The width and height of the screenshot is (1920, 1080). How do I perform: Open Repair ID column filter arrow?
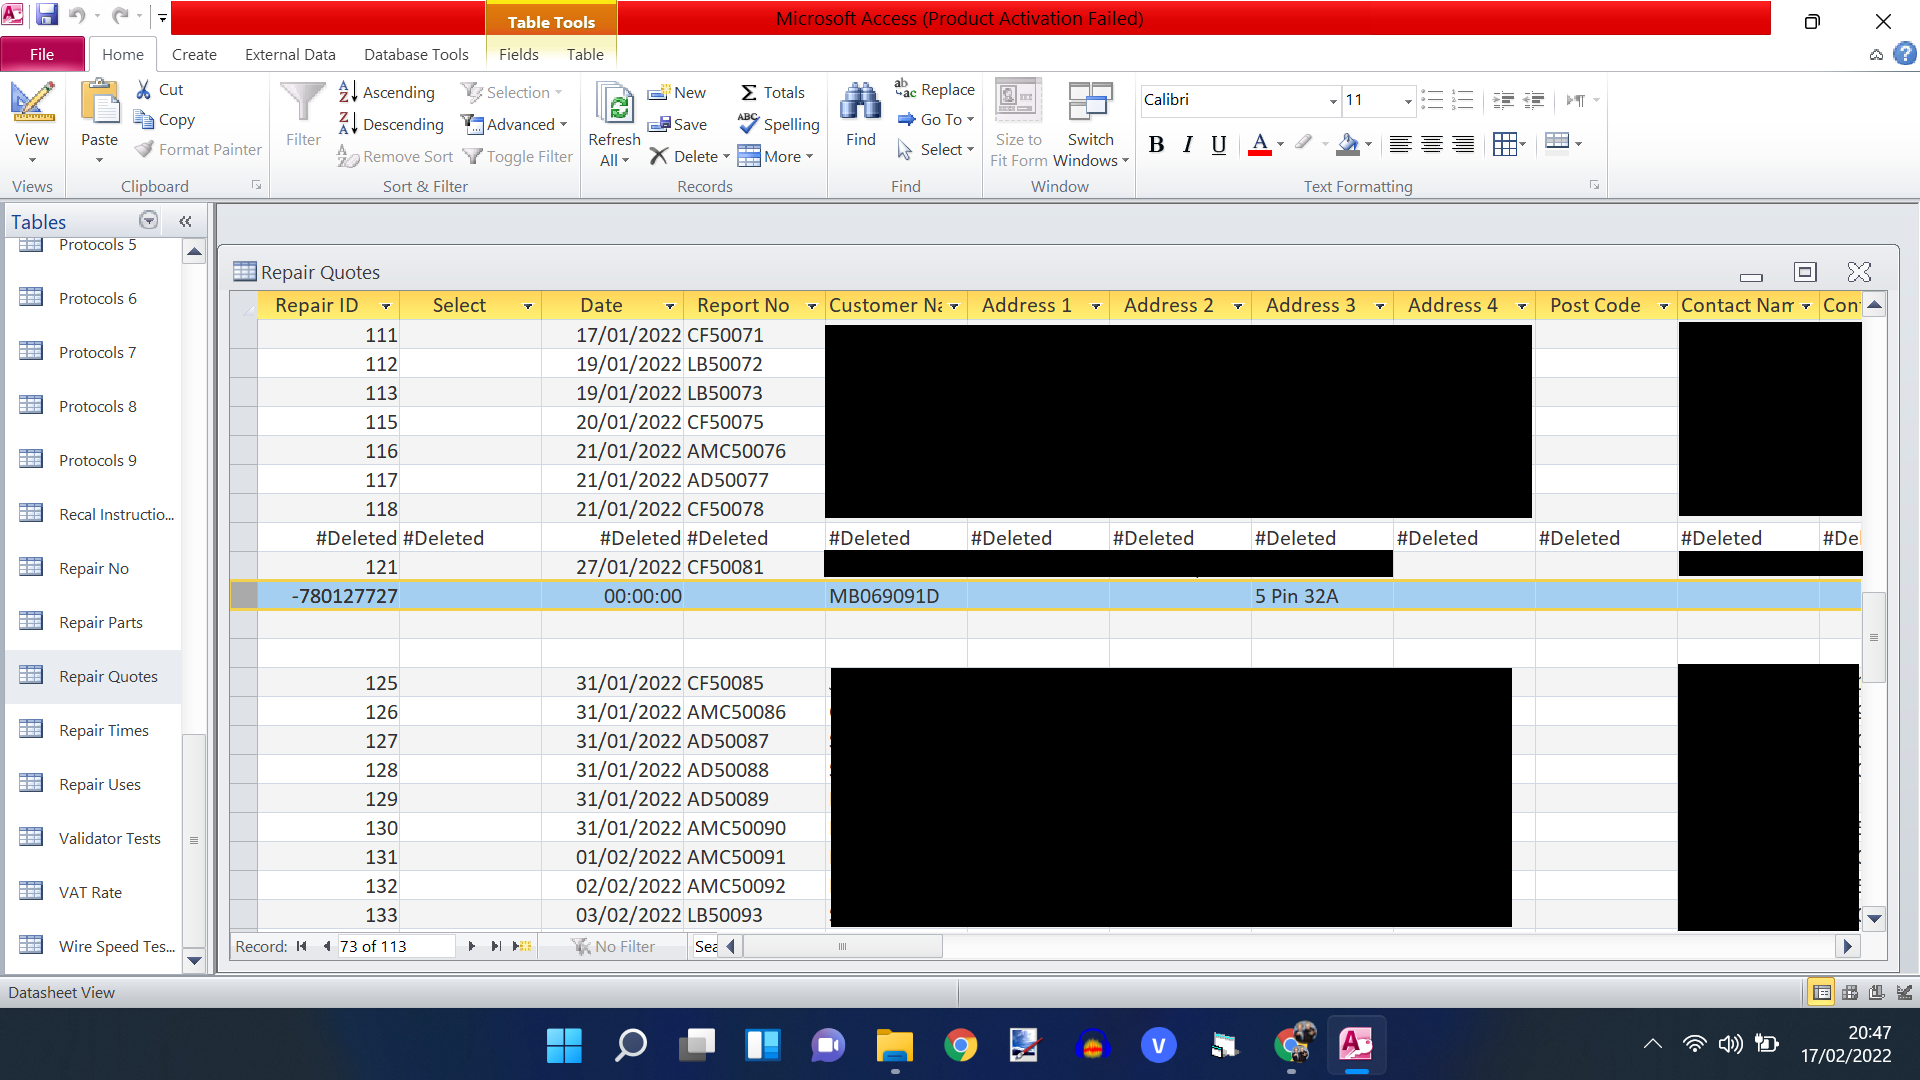pos(385,306)
